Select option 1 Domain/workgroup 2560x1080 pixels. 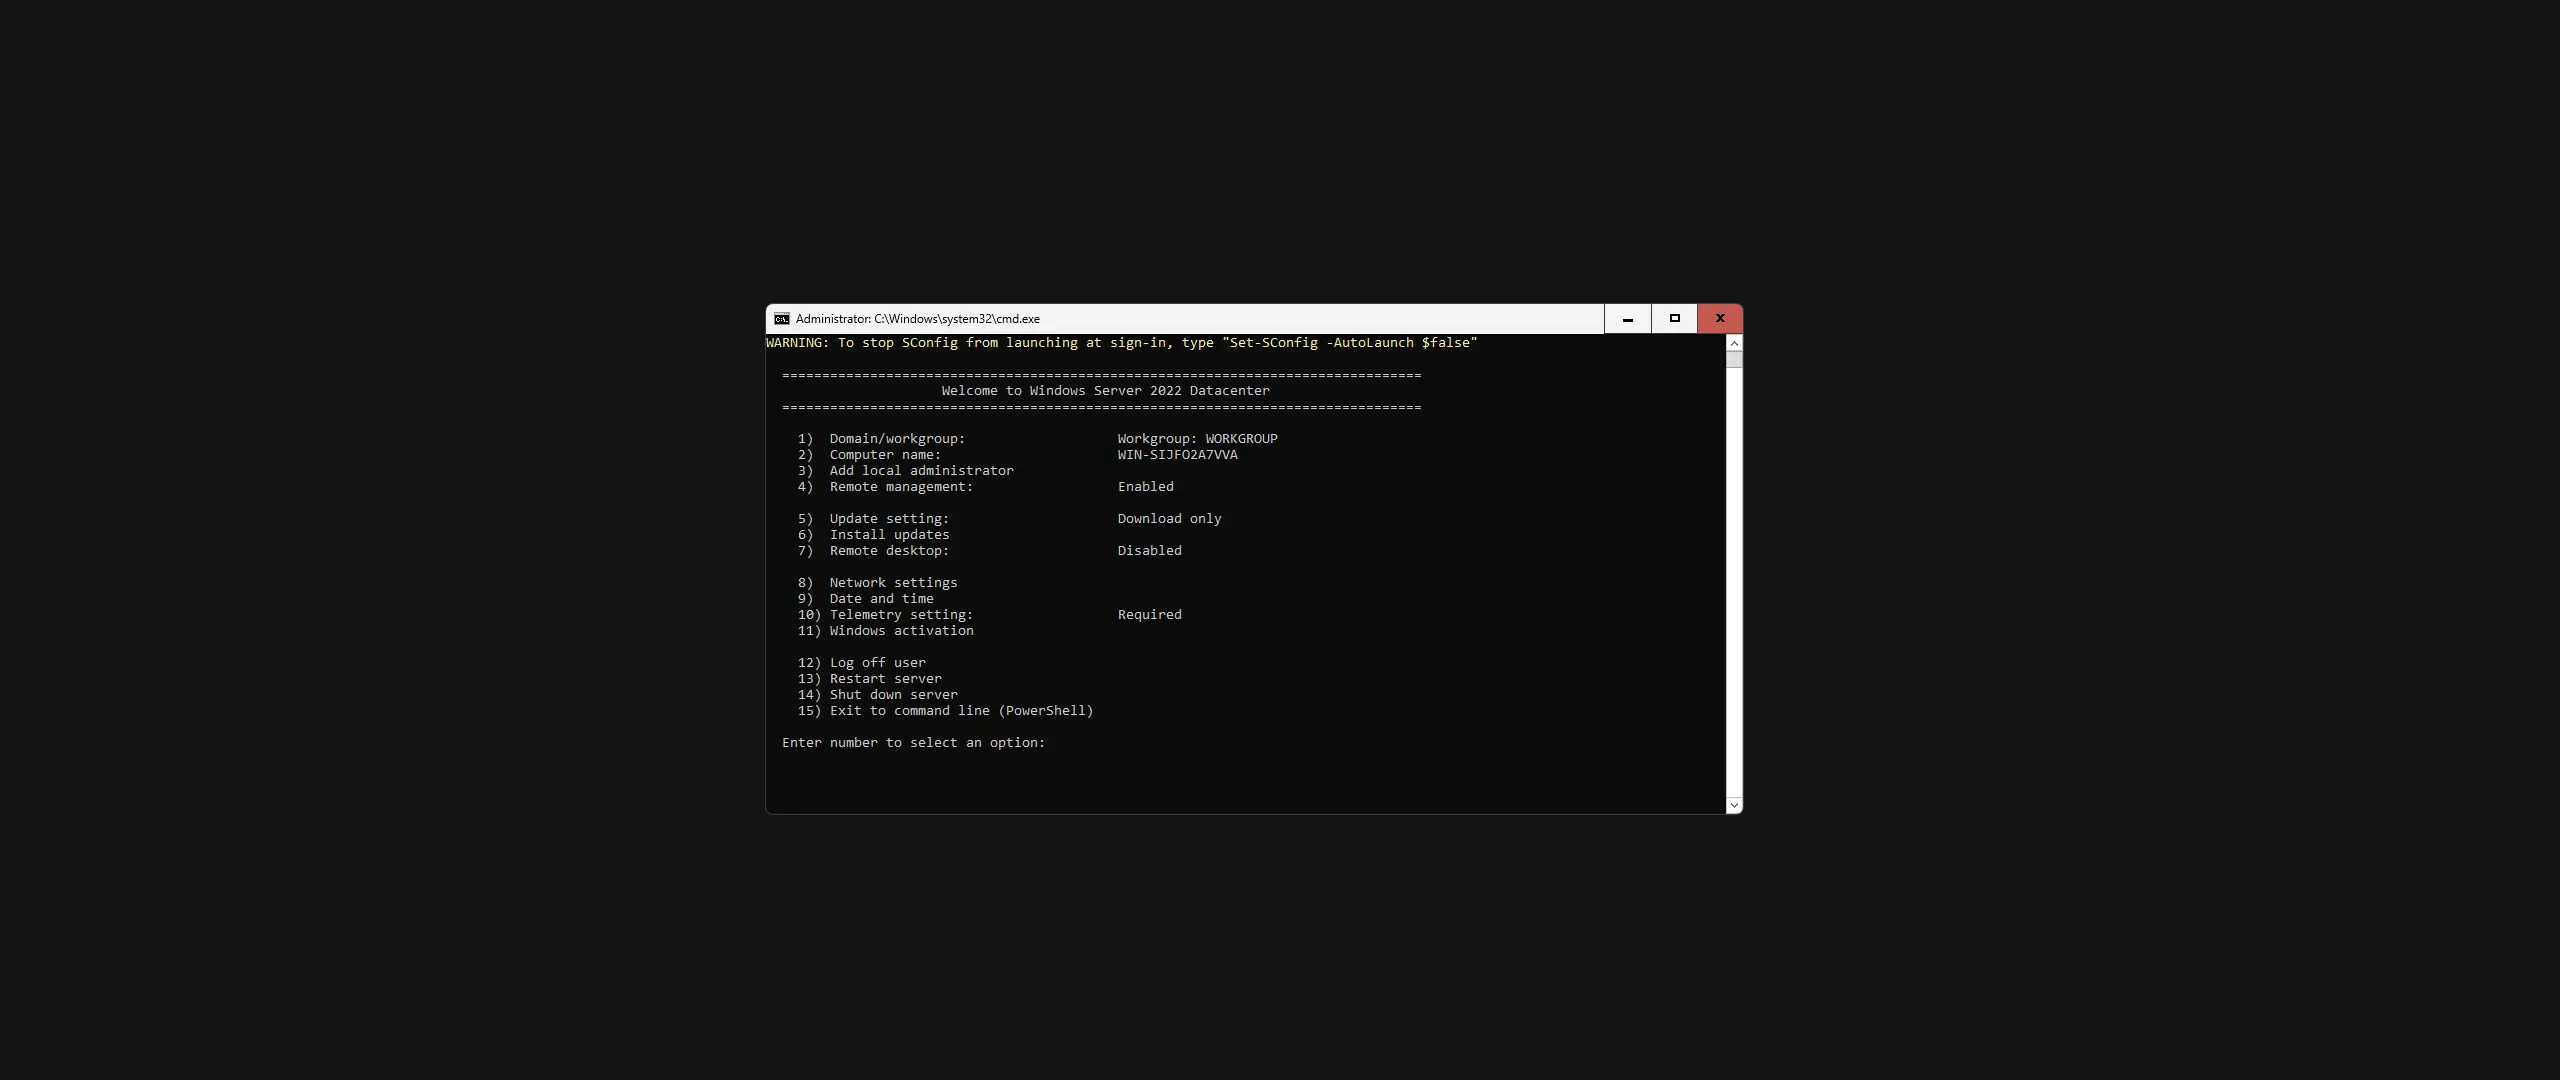(880, 438)
